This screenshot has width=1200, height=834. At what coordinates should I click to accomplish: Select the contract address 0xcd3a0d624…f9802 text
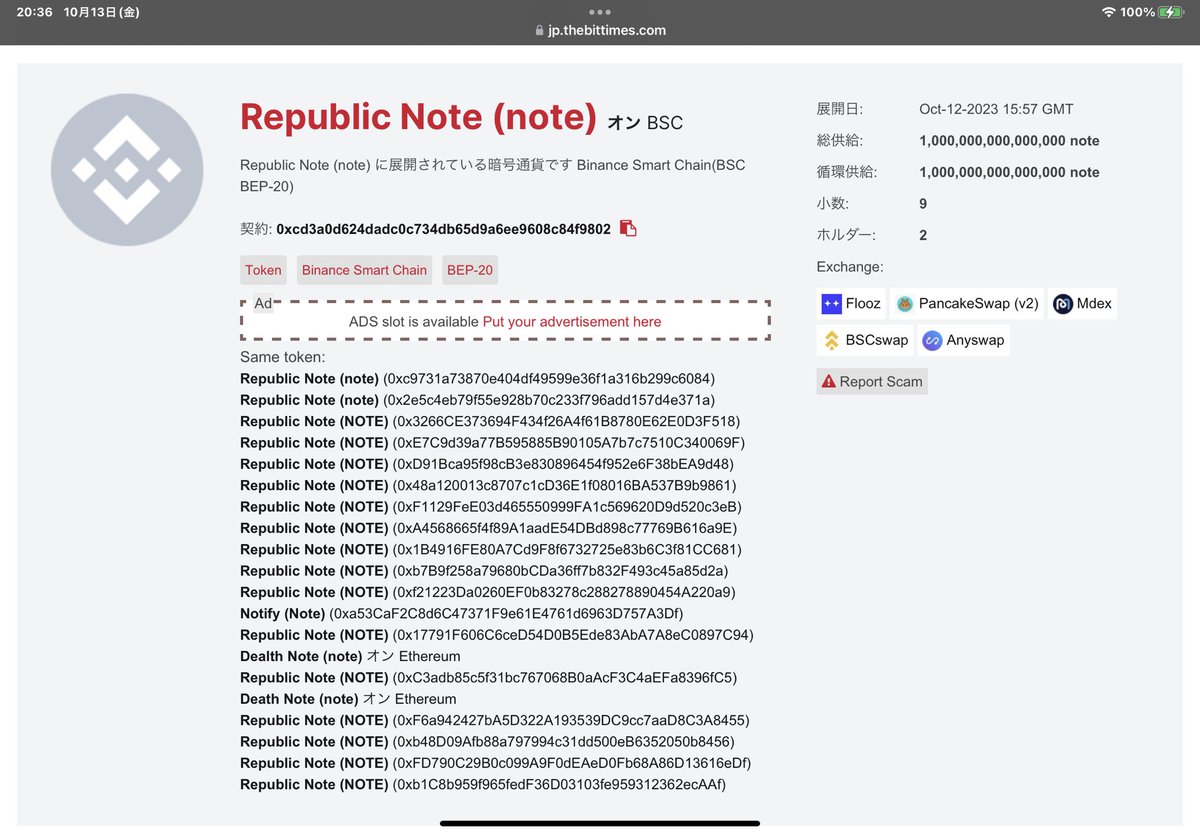coord(443,229)
